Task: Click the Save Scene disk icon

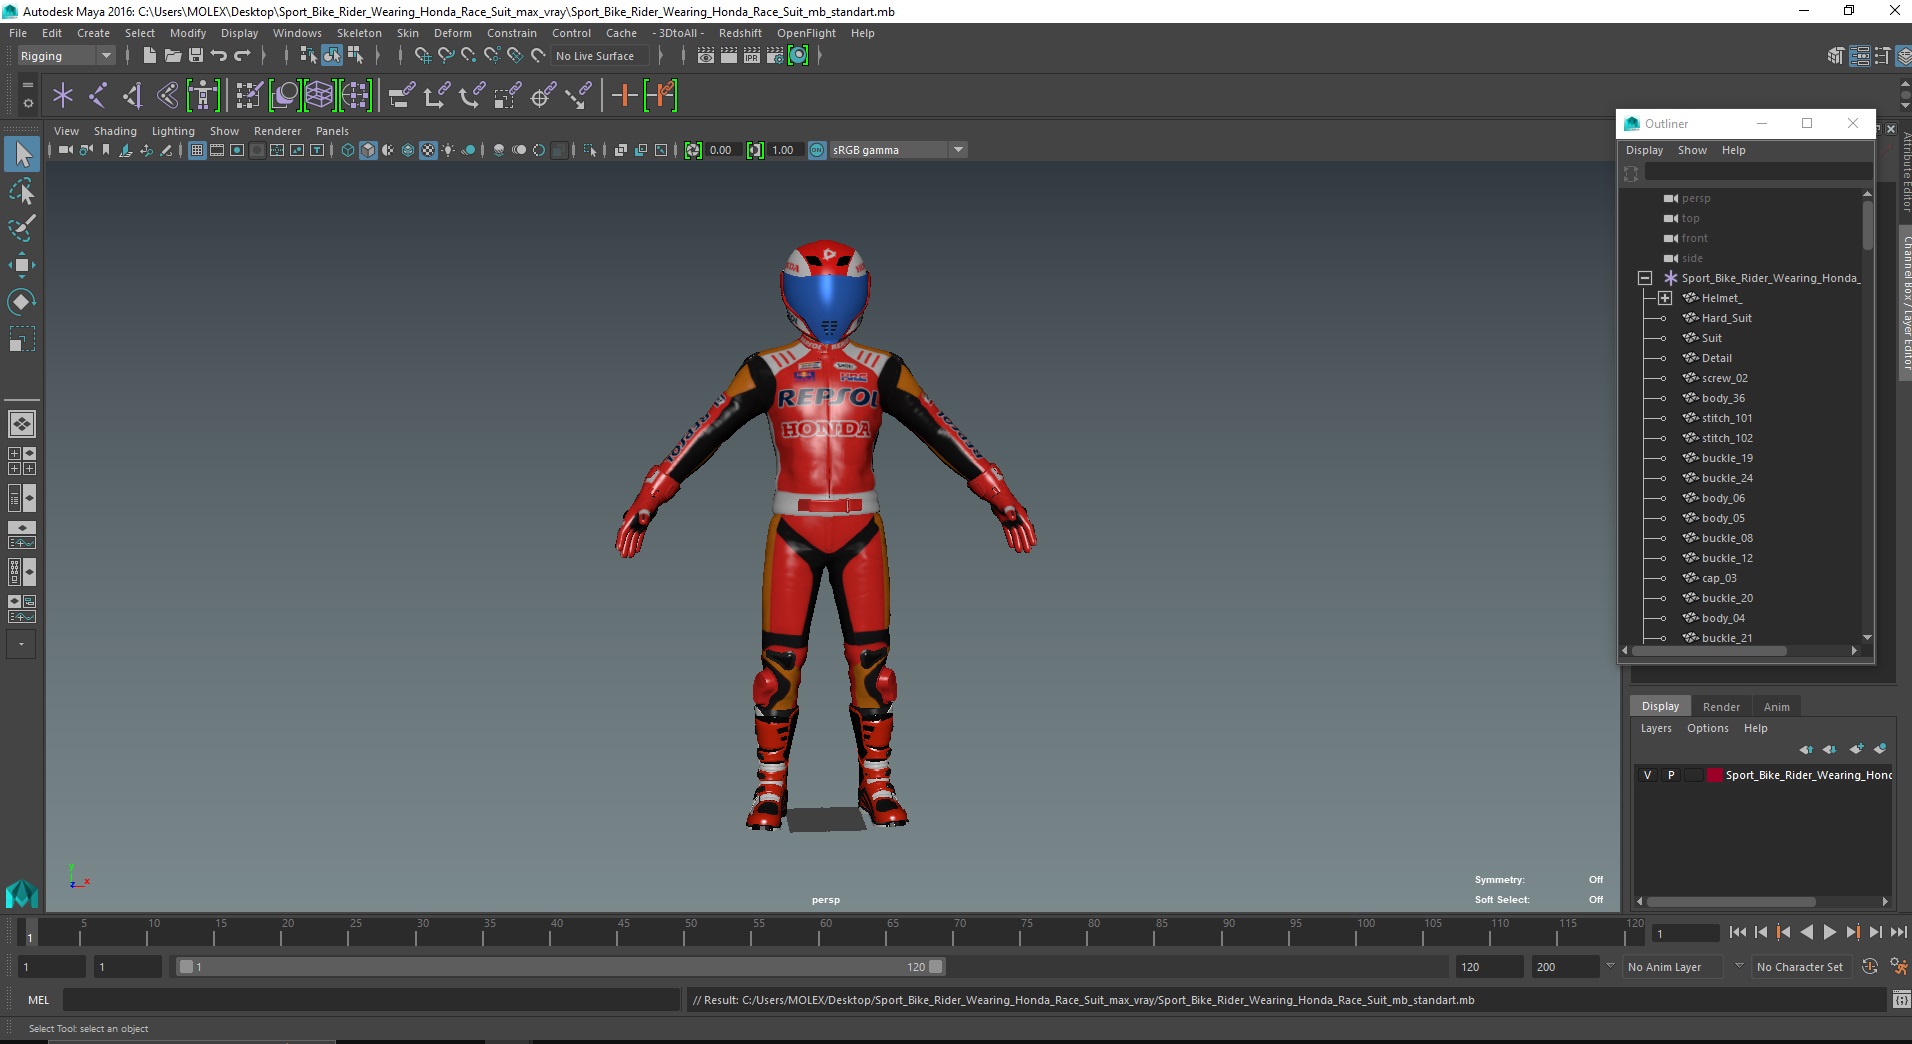Action: 196,55
